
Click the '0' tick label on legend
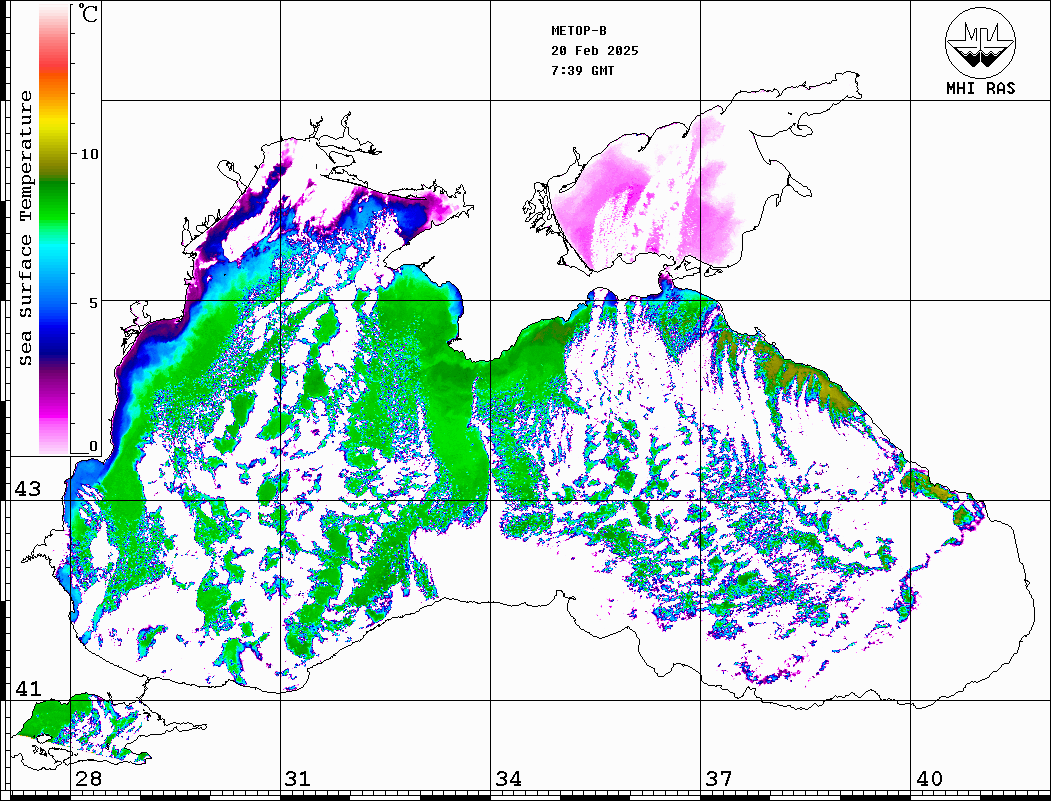tap(93, 446)
